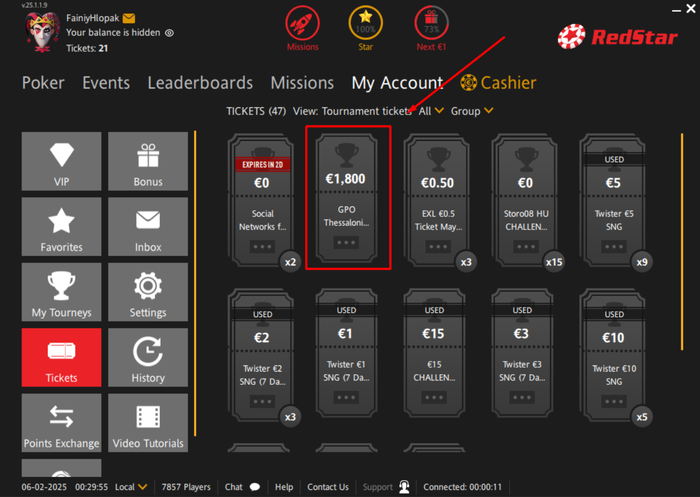Open the Next €1 gift icon

(431, 22)
